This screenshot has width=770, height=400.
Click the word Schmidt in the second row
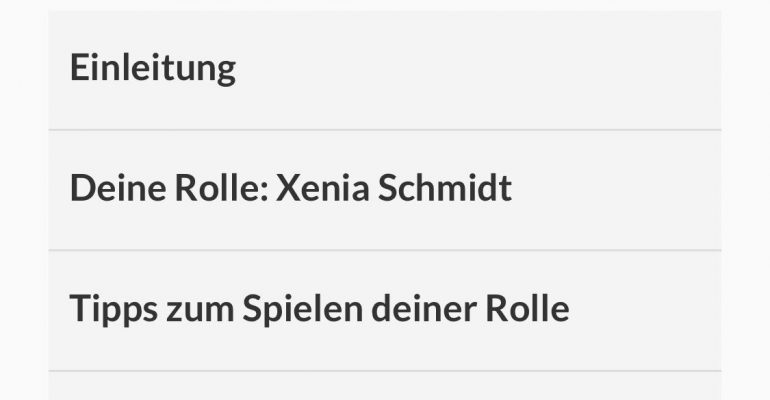coord(445,188)
